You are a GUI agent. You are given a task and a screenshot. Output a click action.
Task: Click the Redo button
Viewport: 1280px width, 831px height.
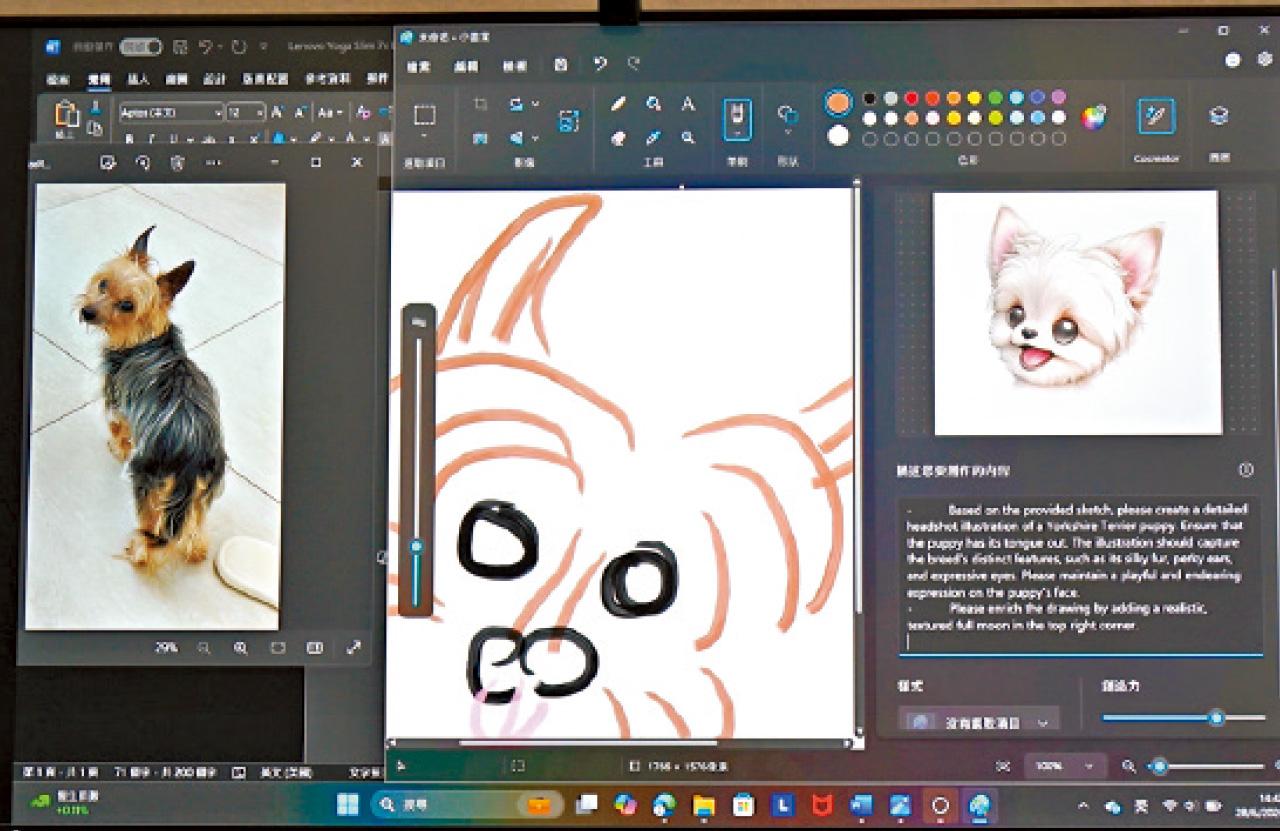coord(633,65)
